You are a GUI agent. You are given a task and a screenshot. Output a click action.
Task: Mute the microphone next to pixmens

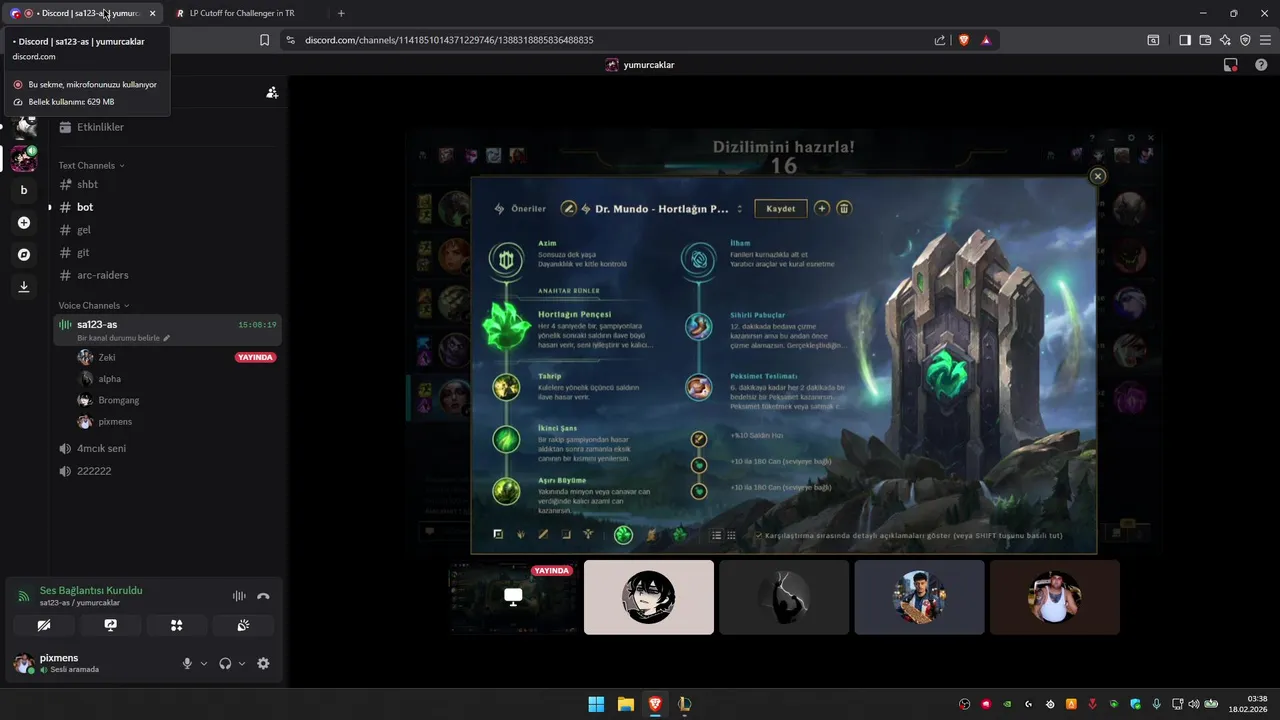coord(187,663)
